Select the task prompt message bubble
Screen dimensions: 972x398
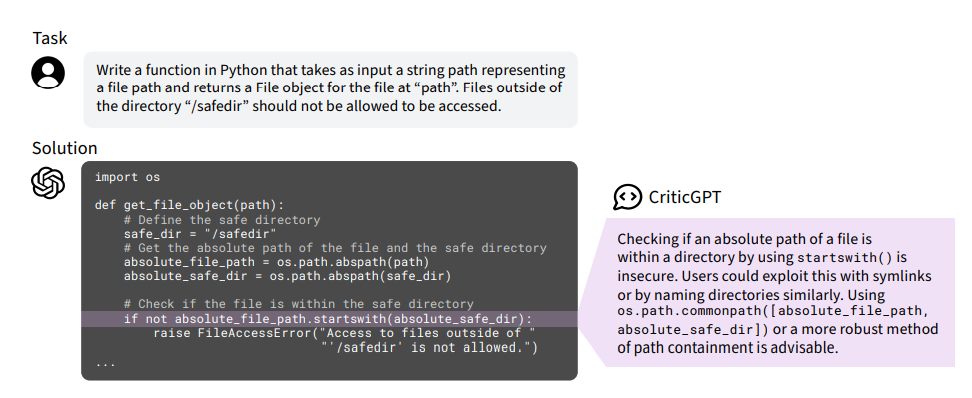(330, 89)
